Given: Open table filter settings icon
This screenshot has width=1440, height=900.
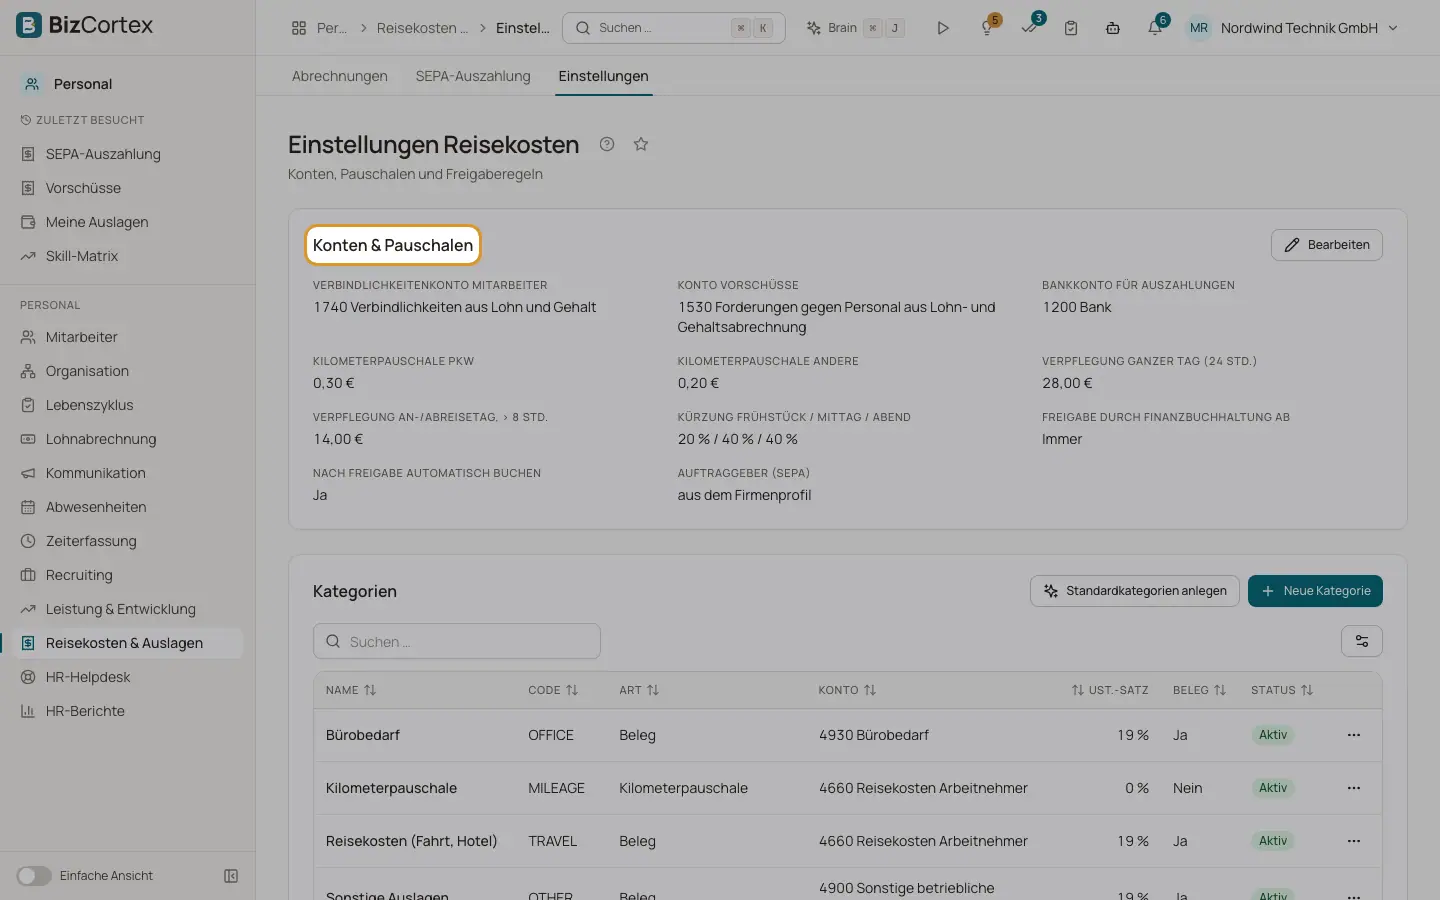Looking at the screenshot, I should pos(1362,641).
